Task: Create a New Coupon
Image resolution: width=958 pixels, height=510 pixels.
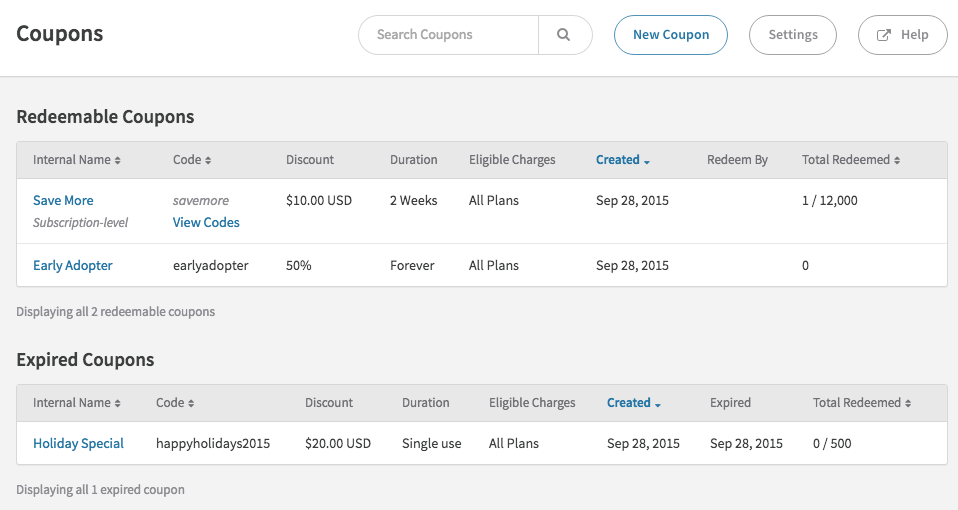Action: tap(670, 35)
